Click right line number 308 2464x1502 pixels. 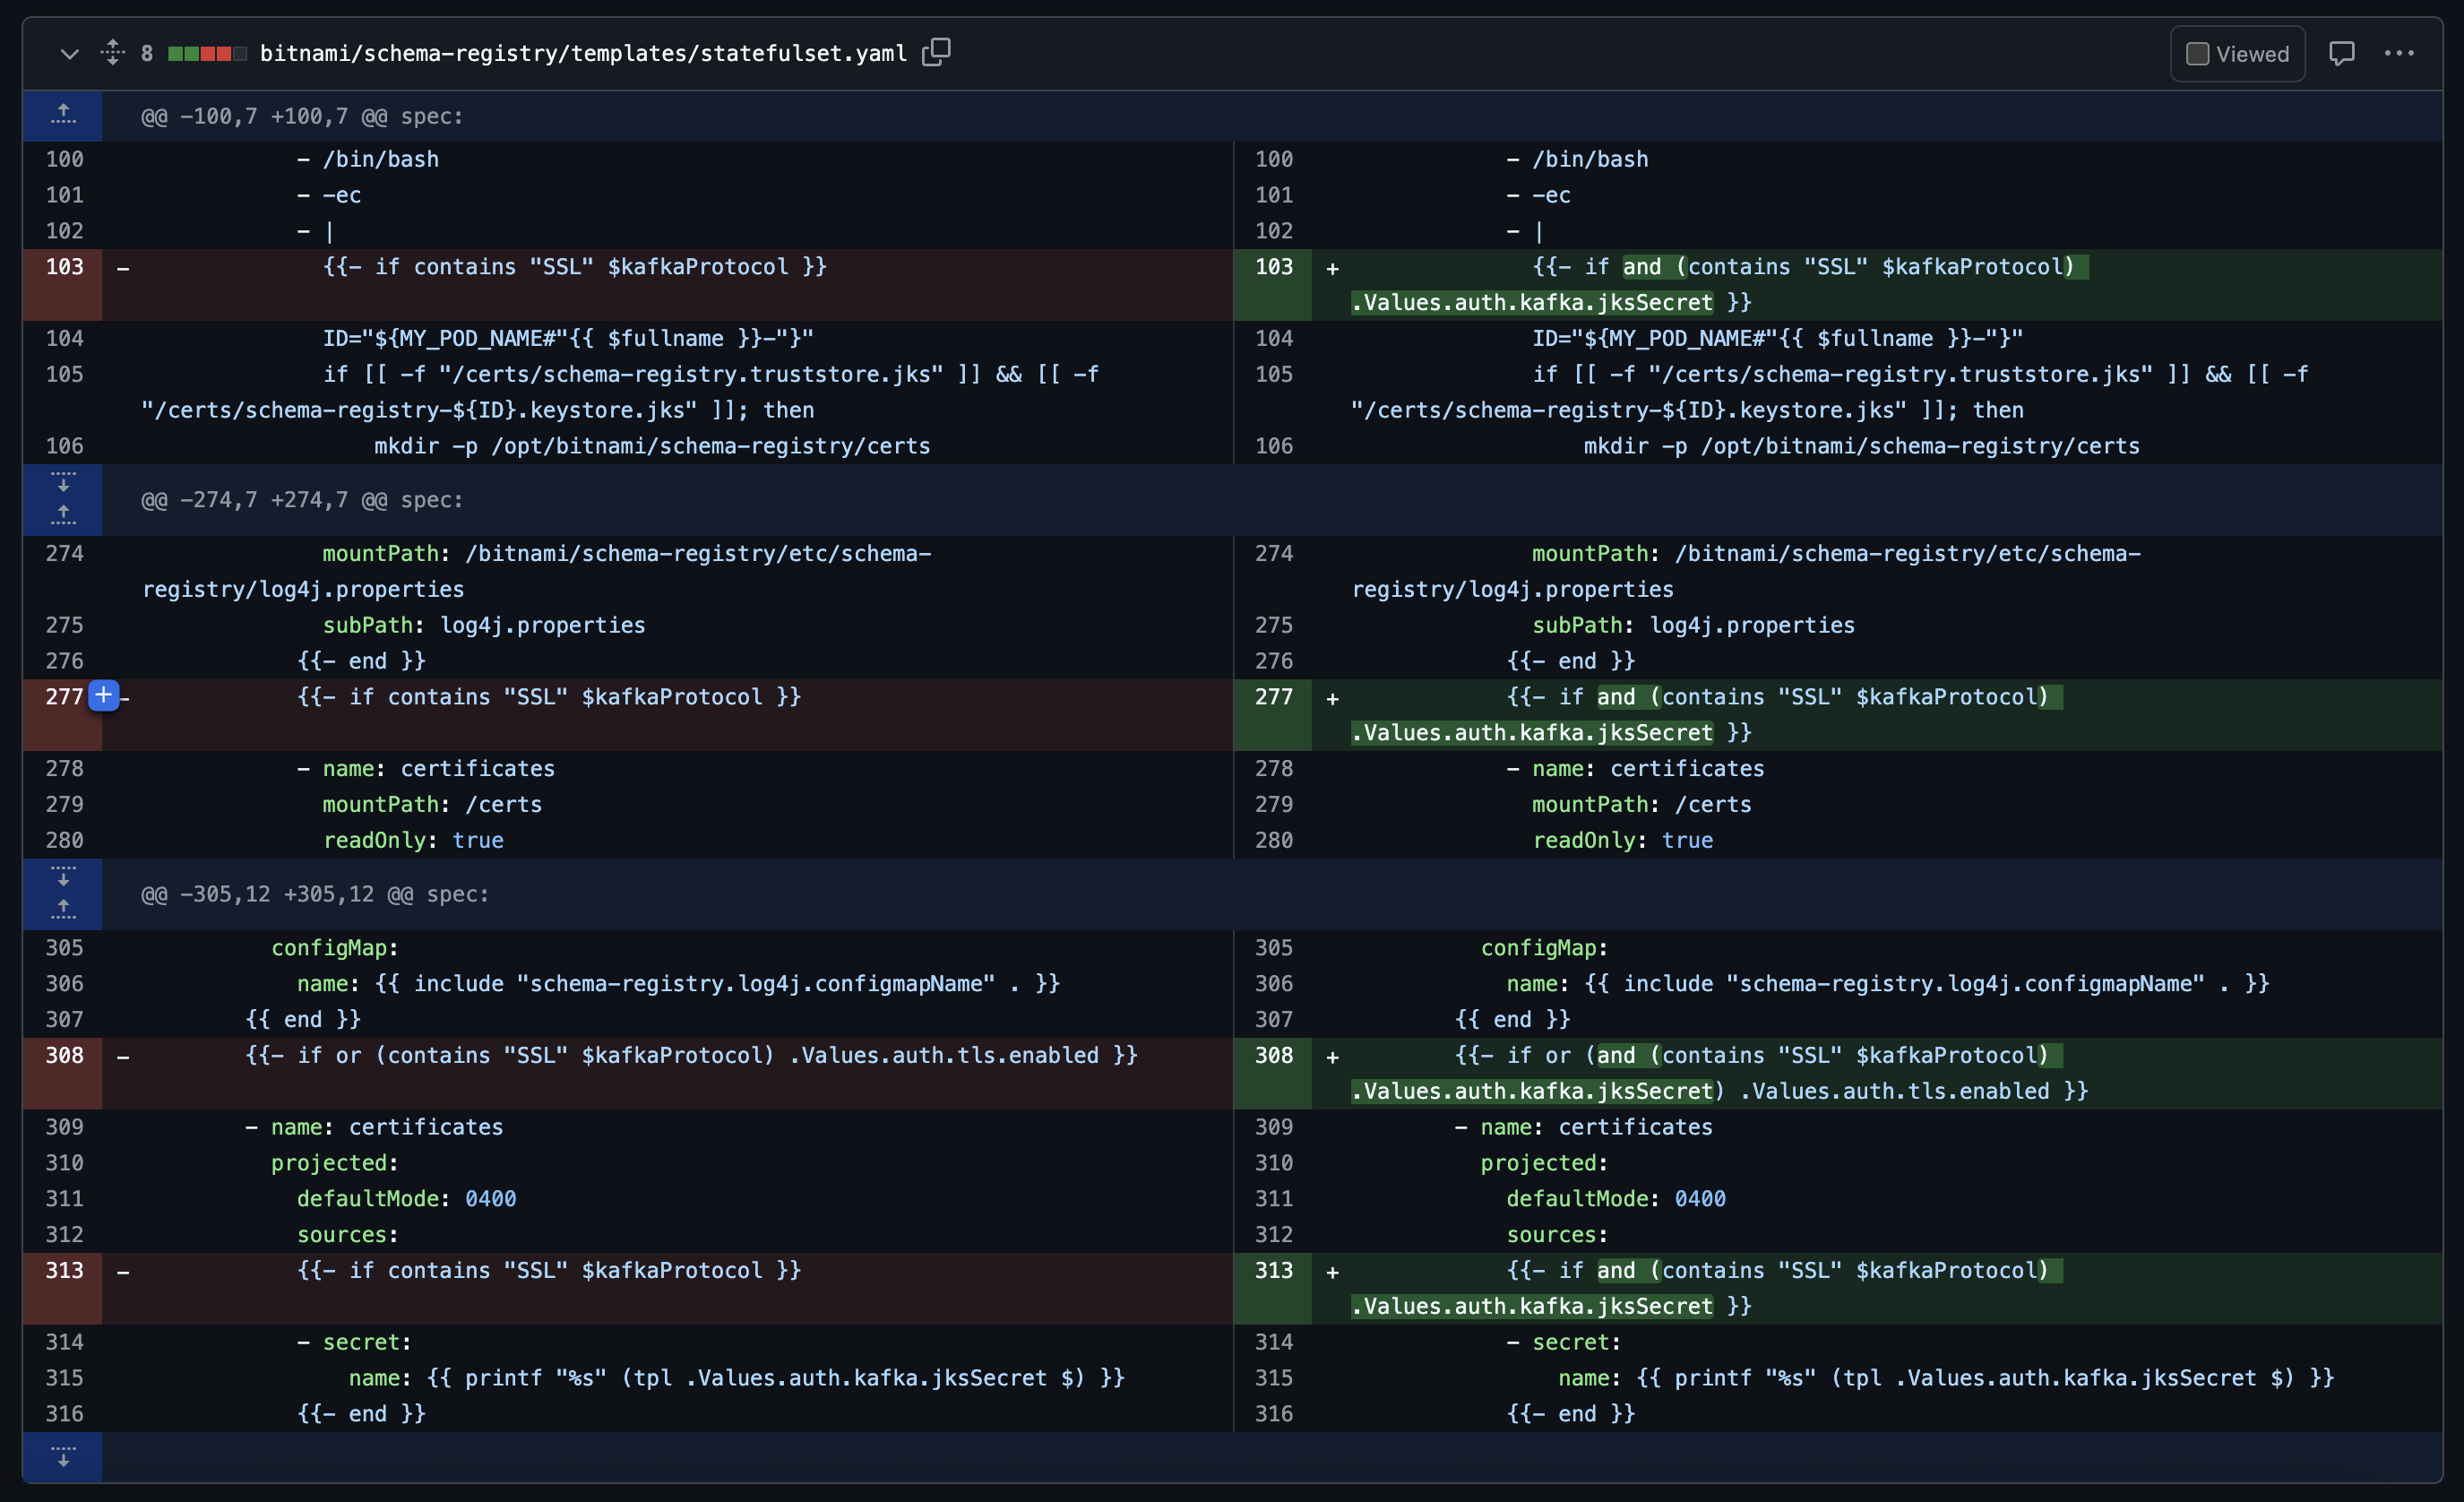1273,1055
